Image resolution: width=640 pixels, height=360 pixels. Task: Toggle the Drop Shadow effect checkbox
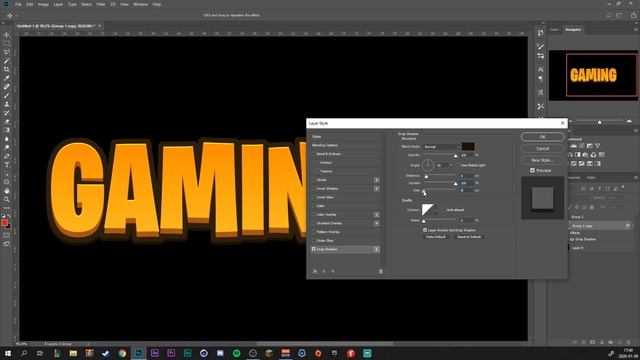point(314,249)
